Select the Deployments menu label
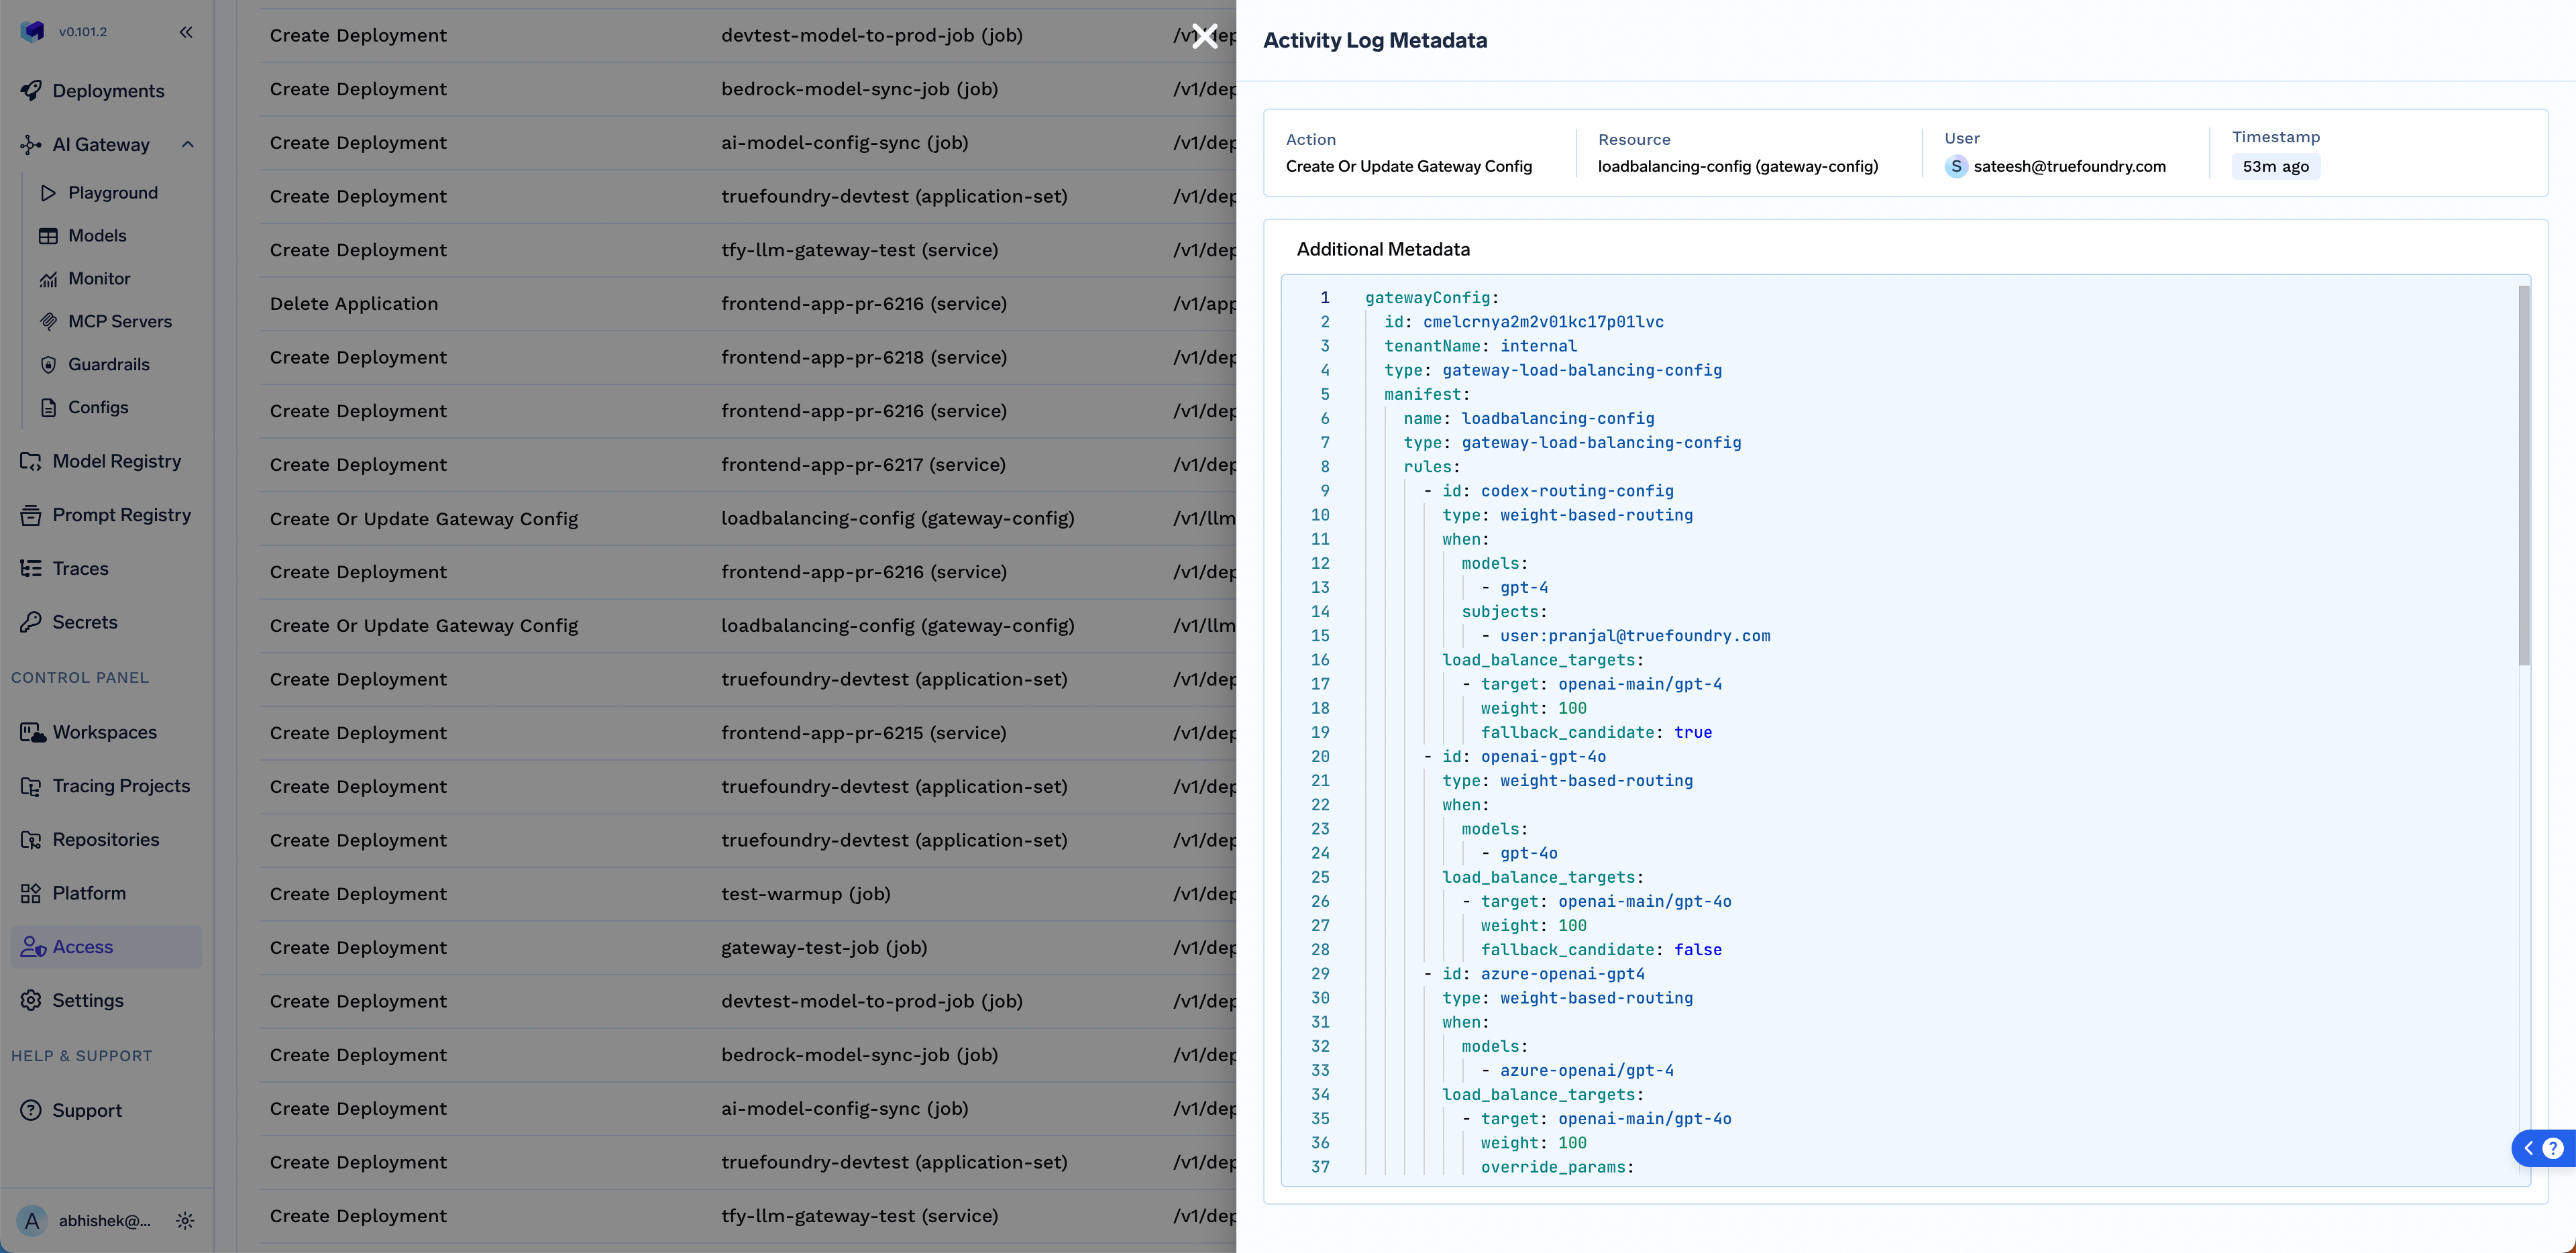 coord(108,91)
